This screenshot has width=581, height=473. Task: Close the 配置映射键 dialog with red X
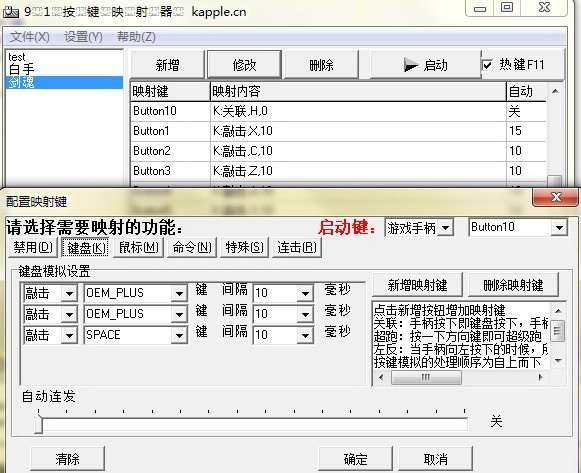(555, 197)
